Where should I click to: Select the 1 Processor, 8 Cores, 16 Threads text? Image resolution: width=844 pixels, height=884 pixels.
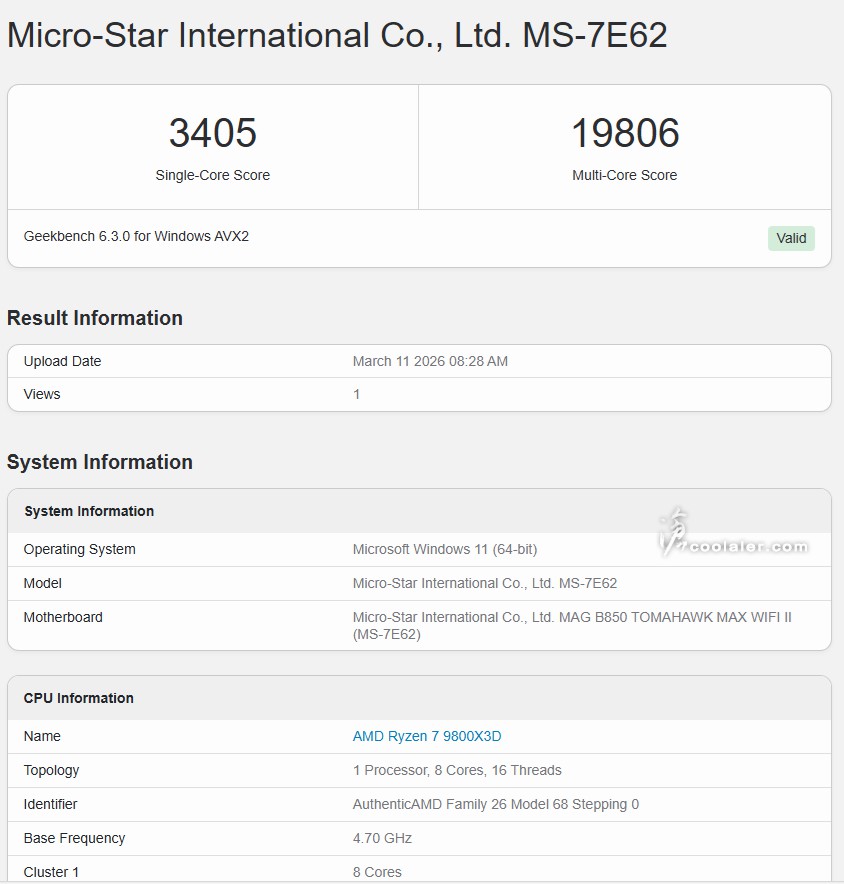point(457,770)
